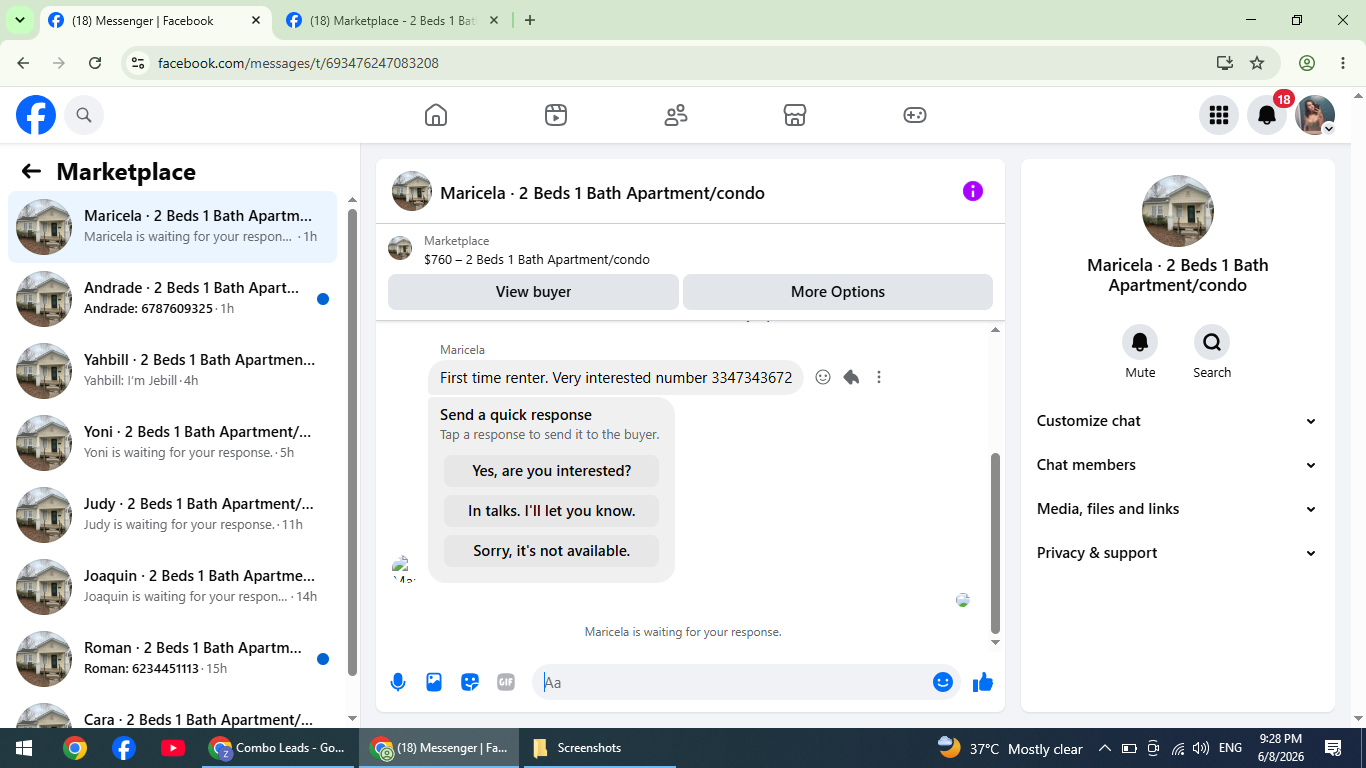Open Maricela conversation in chat list
This screenshot has width=1366, height=768.
(173, 227)
